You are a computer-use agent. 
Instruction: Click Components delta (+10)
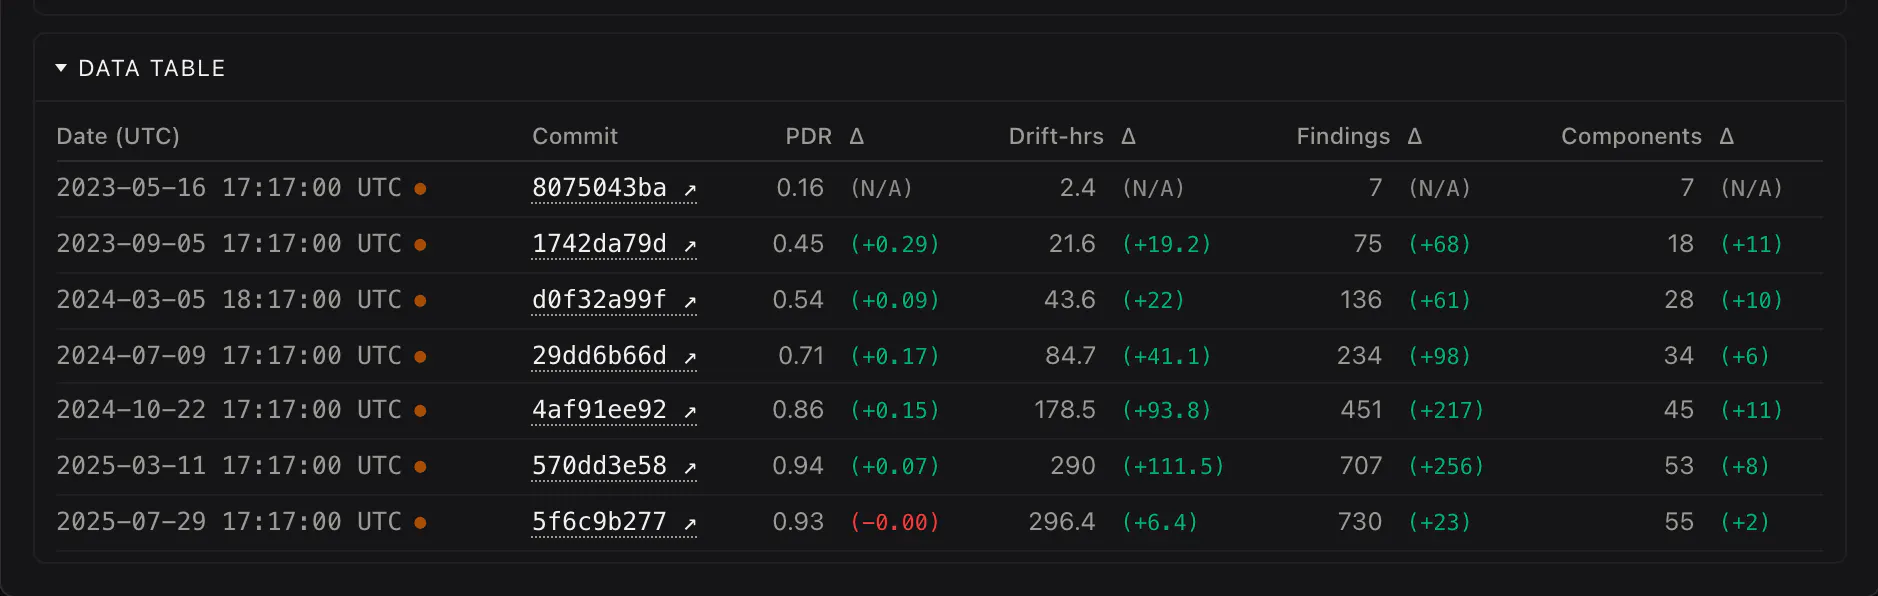(1752, 300)
